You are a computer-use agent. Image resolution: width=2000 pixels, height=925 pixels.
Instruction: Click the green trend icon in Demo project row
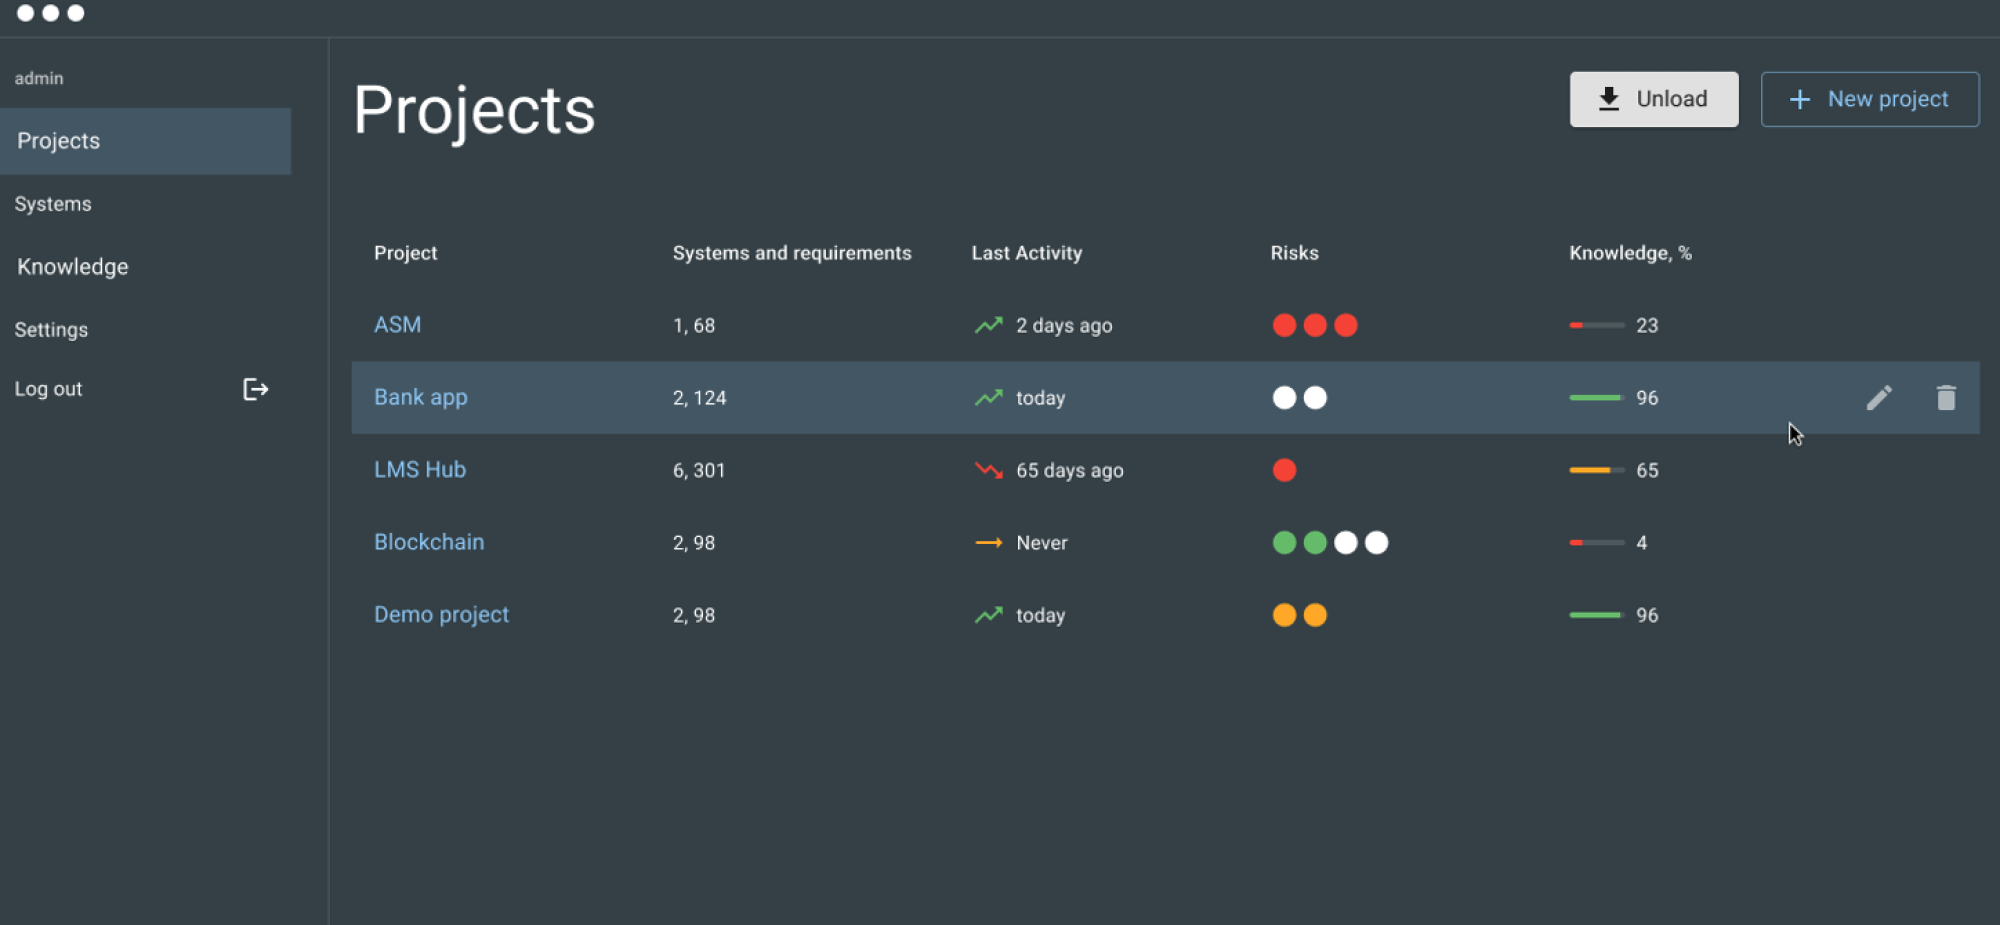coord(988,616)
